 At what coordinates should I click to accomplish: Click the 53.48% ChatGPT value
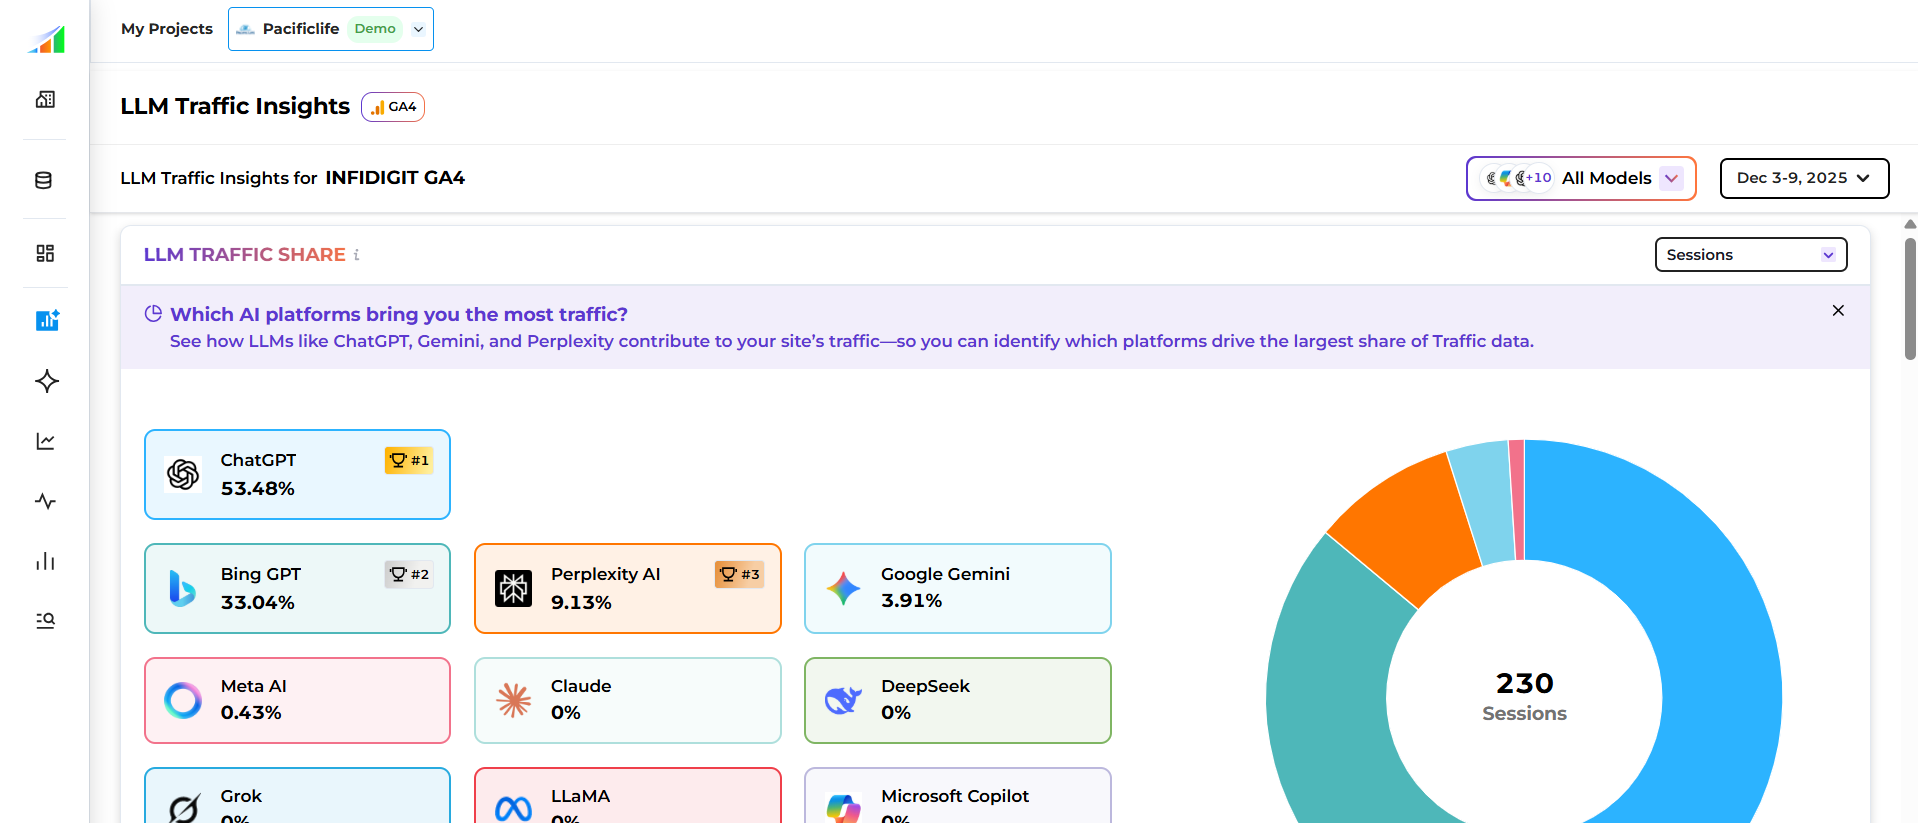[x=258, y=489]
